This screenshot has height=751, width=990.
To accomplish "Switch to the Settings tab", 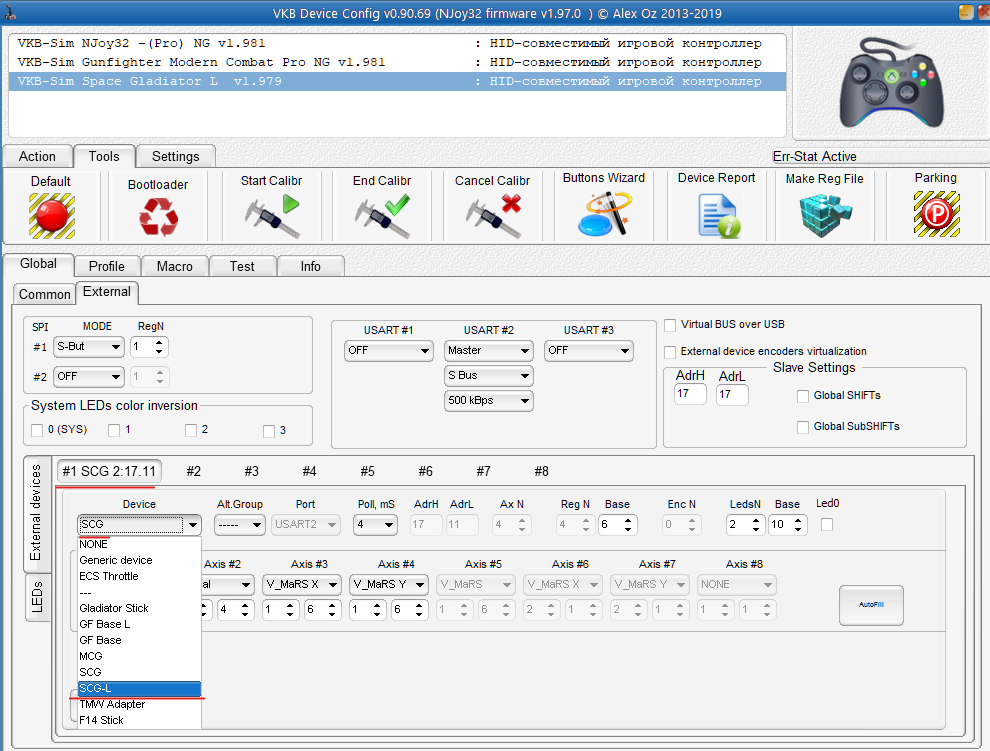I will click(176, 157).
